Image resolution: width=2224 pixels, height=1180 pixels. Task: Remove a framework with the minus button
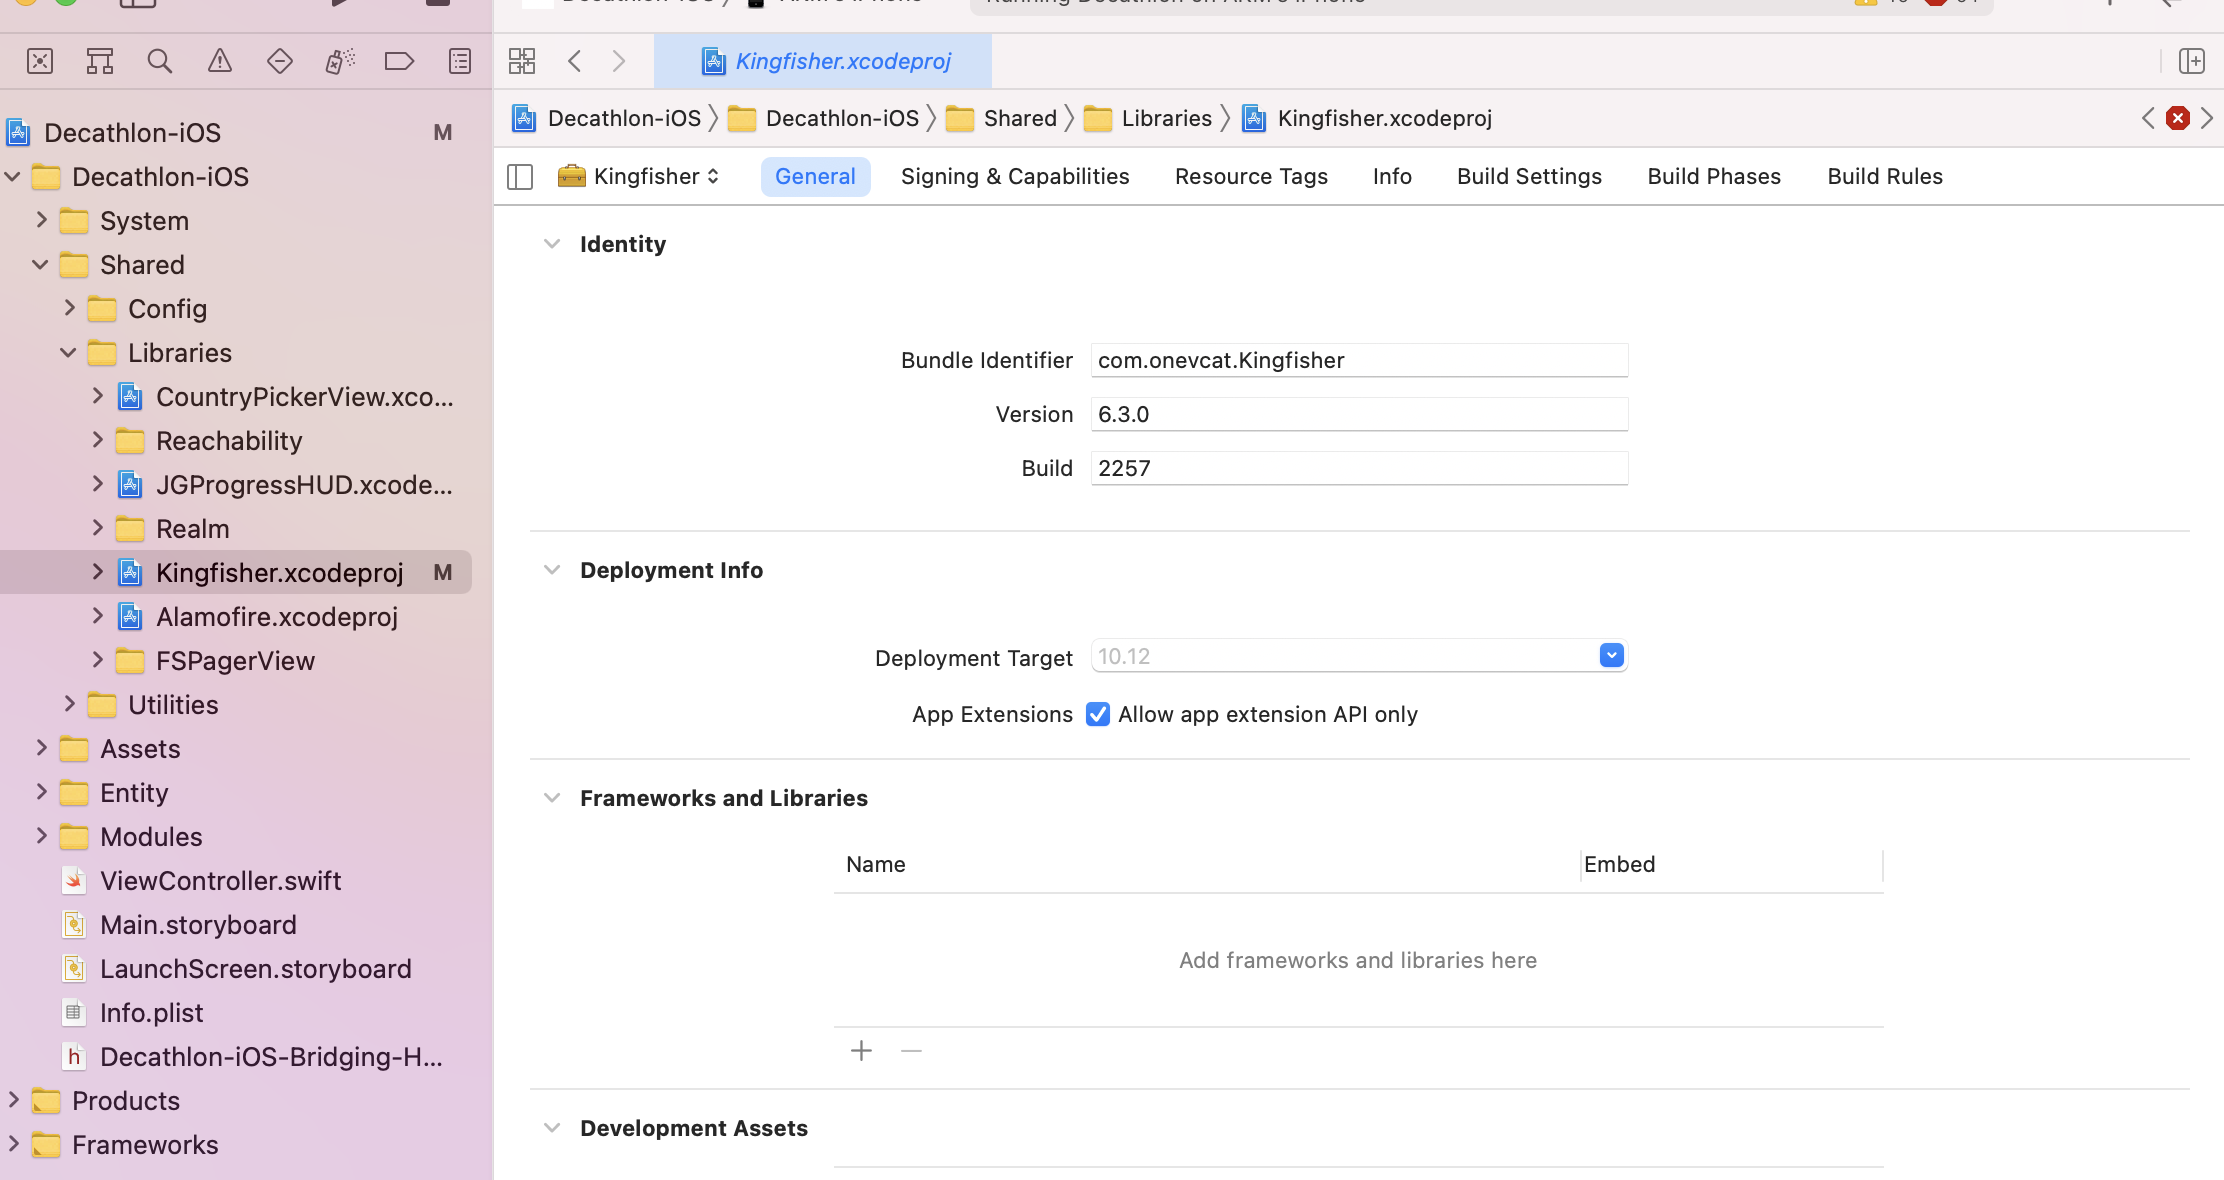tap(910, 1051)
